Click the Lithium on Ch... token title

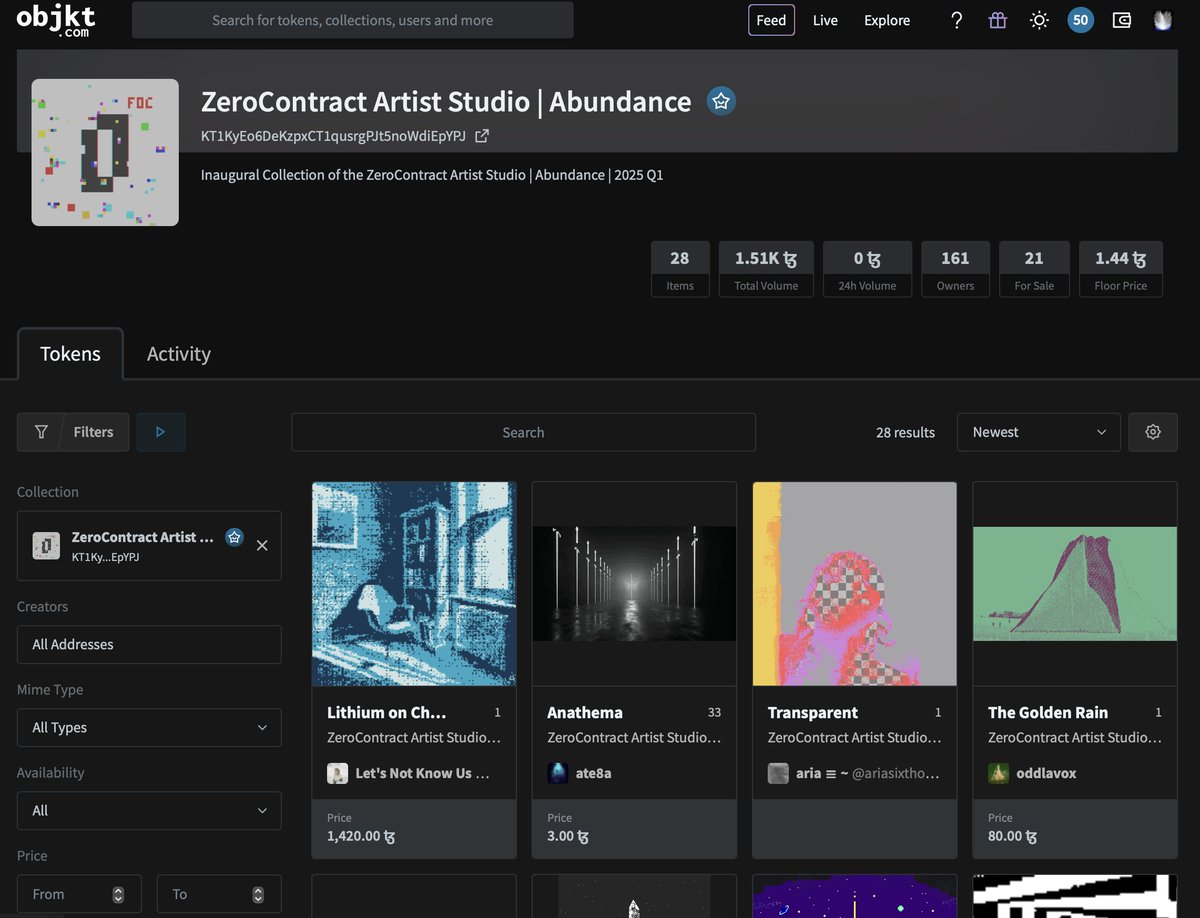(387, 712)
